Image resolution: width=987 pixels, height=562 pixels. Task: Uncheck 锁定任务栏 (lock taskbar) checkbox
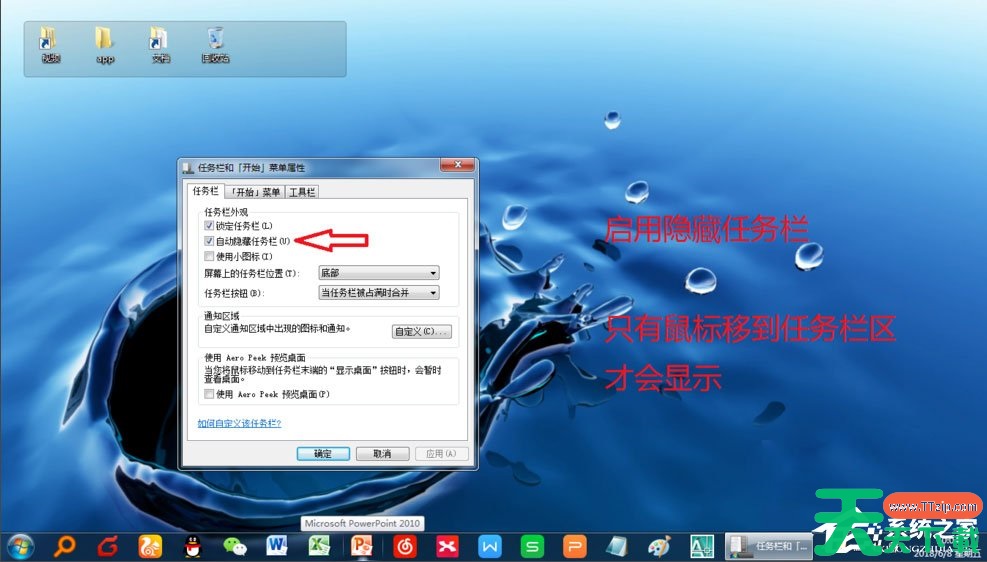(209, 226)
